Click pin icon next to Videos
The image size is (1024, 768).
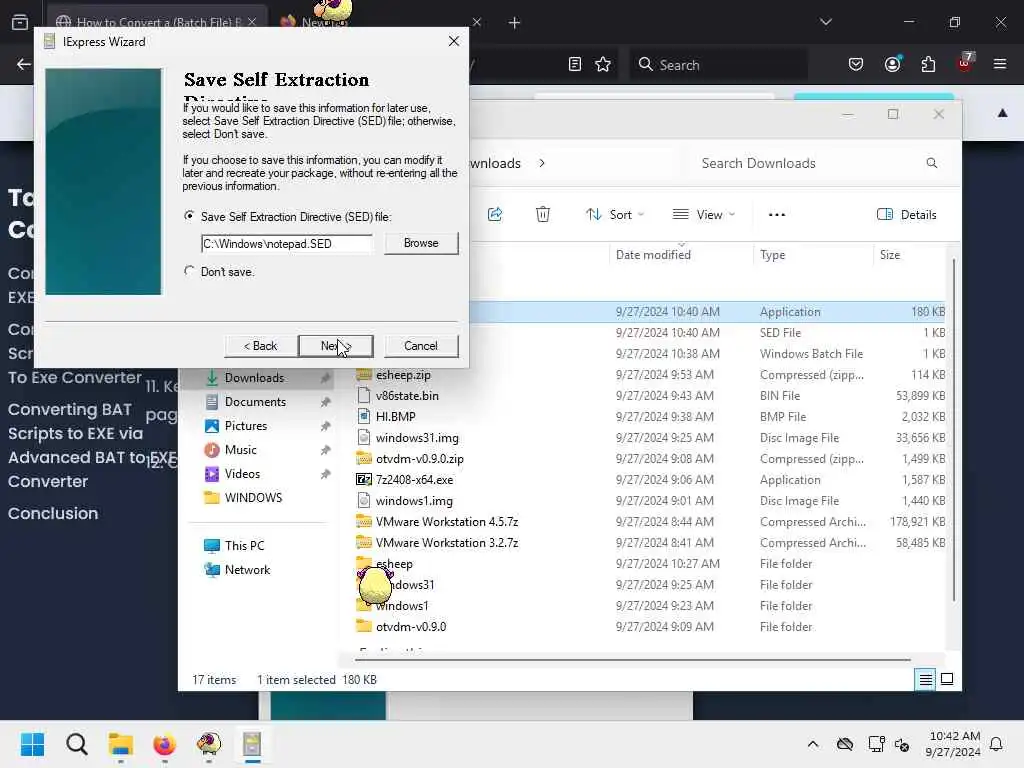(x=325, y=474)
